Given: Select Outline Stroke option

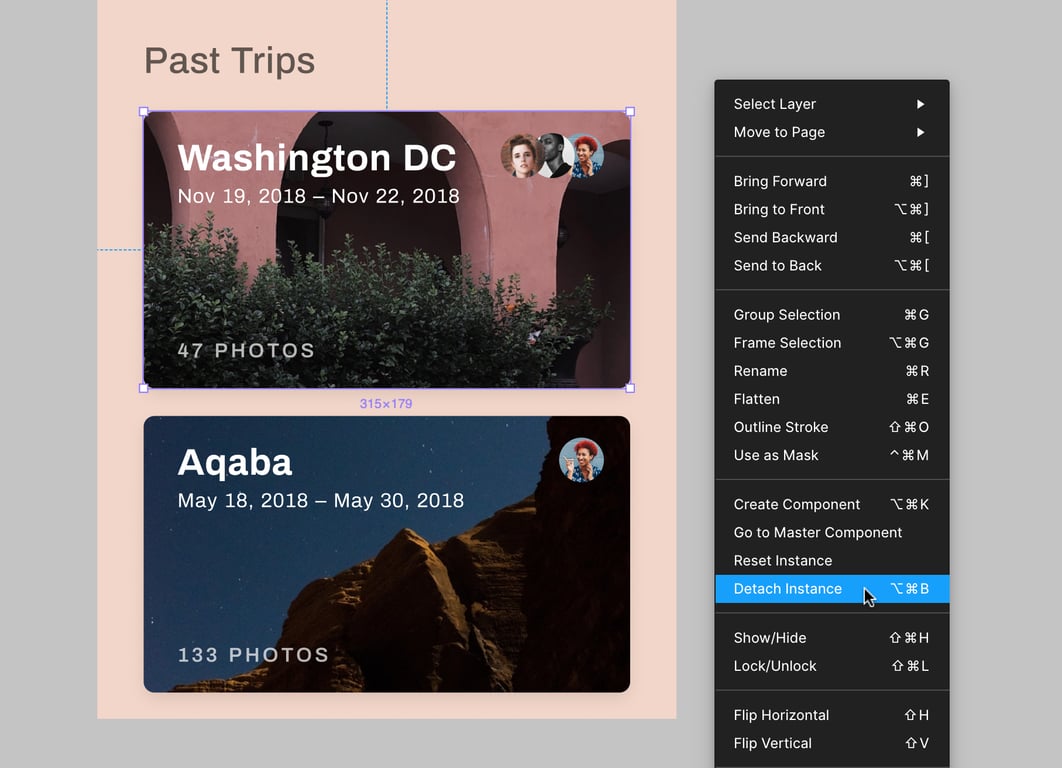Looking at the screenshot, I should point(780,427).
